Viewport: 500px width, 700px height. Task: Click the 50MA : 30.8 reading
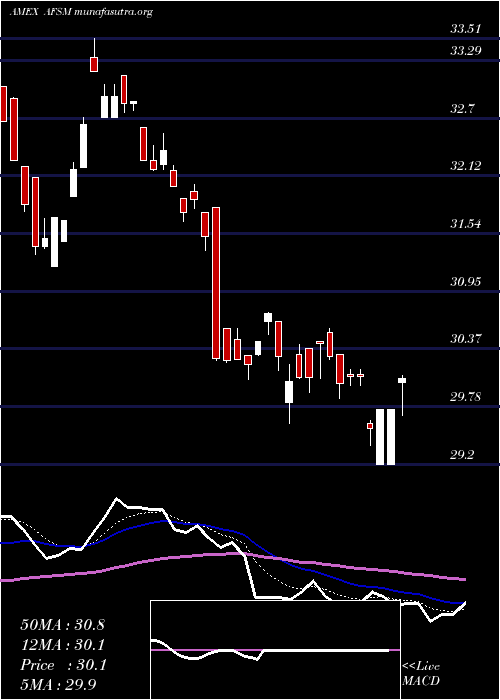click(62, 625)
